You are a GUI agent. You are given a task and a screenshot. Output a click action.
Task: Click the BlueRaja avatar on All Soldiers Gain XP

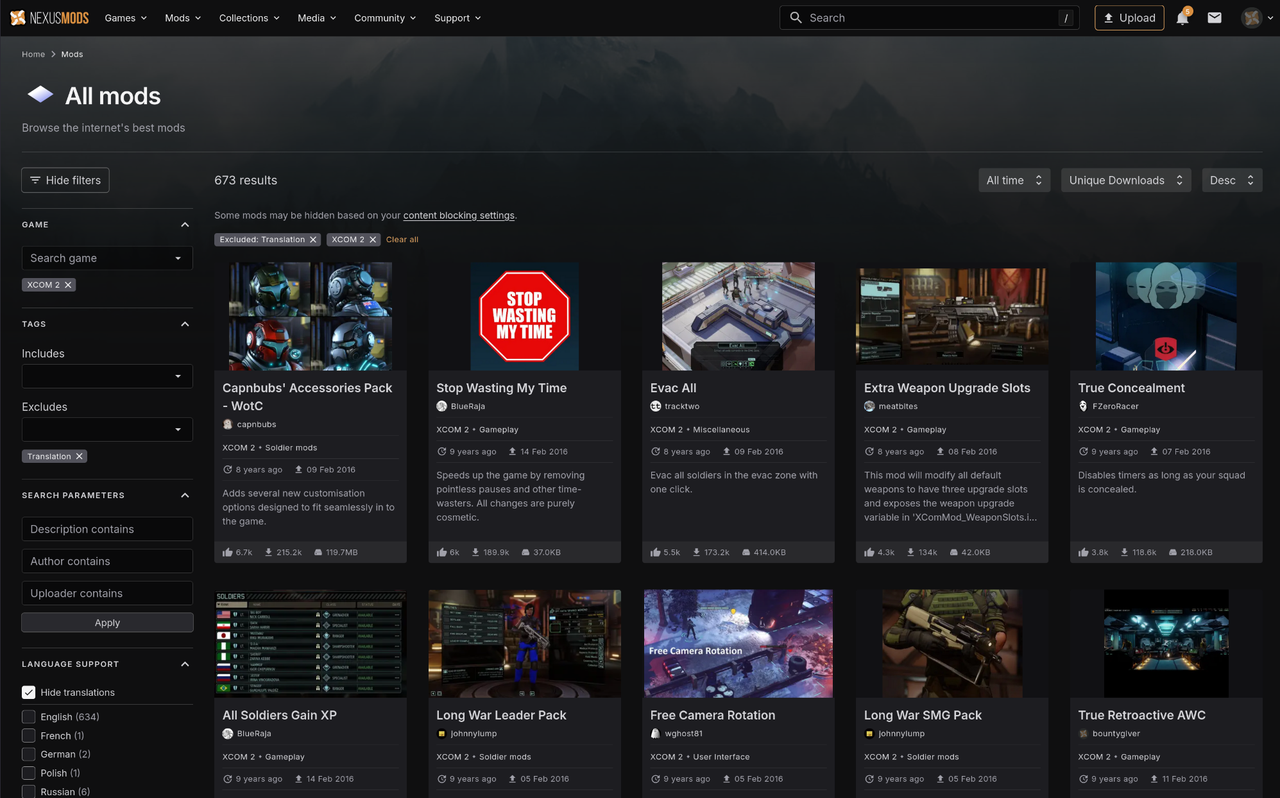click(228, 733)
